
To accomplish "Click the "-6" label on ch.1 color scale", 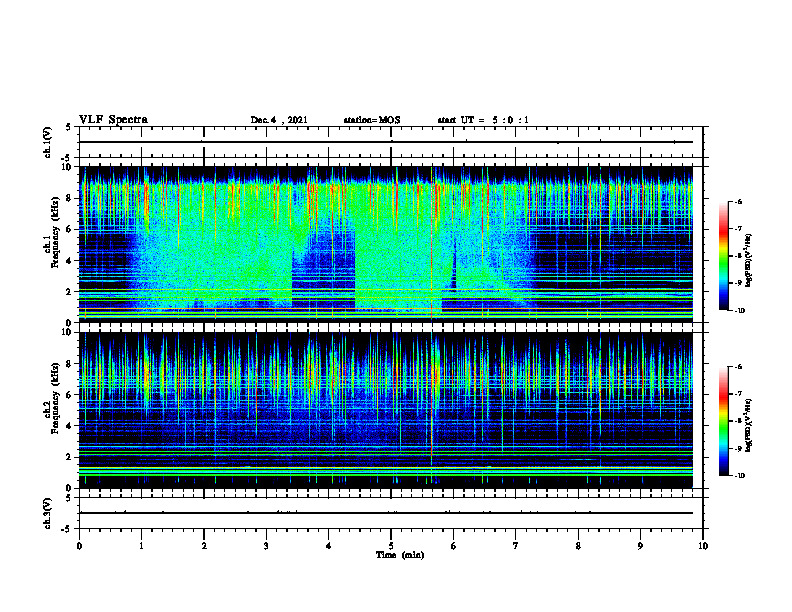I will tap(738, 201).
